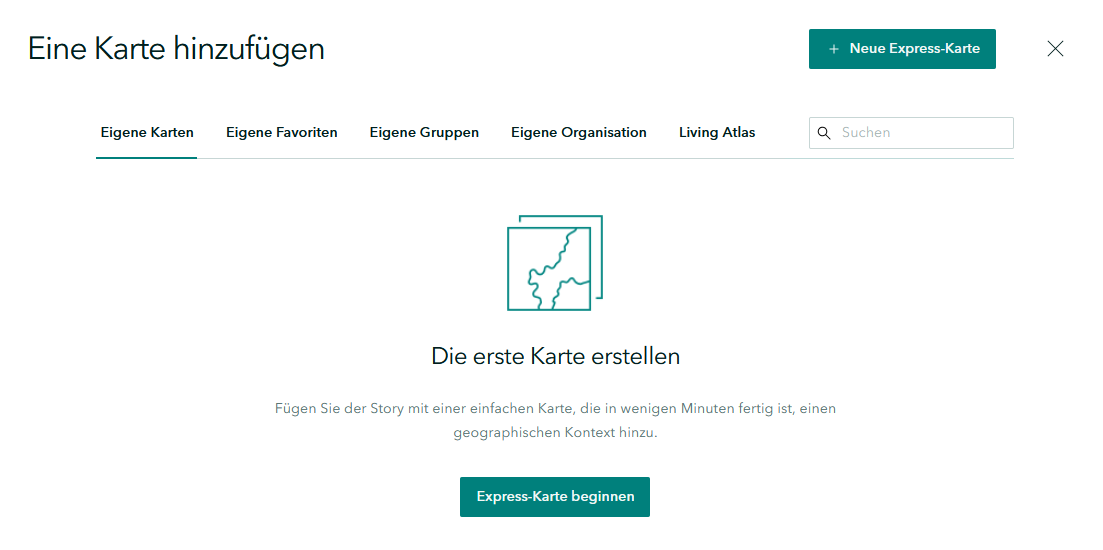Click the Die erste Karte erstellen heading

pos(555,356)
